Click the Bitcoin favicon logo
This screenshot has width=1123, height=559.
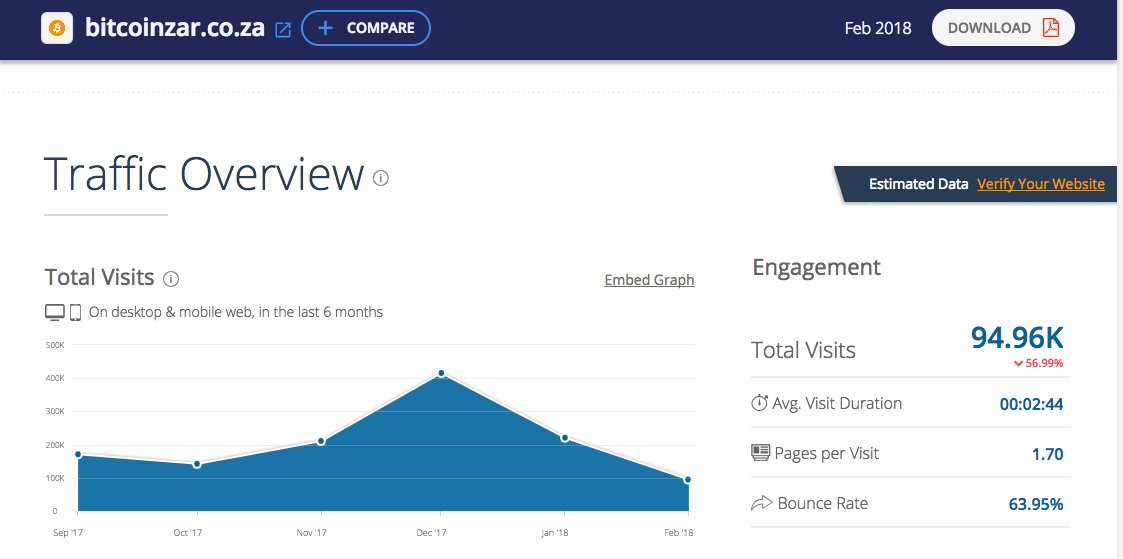(57, 29)
